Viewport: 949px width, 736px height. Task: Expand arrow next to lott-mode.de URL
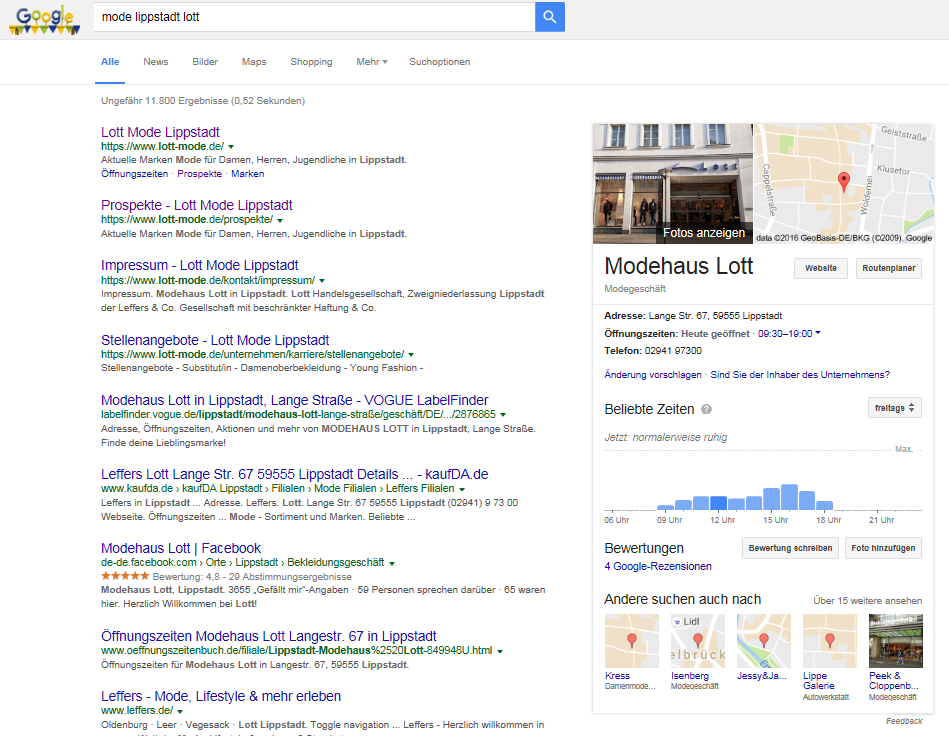tap(231, 147)
